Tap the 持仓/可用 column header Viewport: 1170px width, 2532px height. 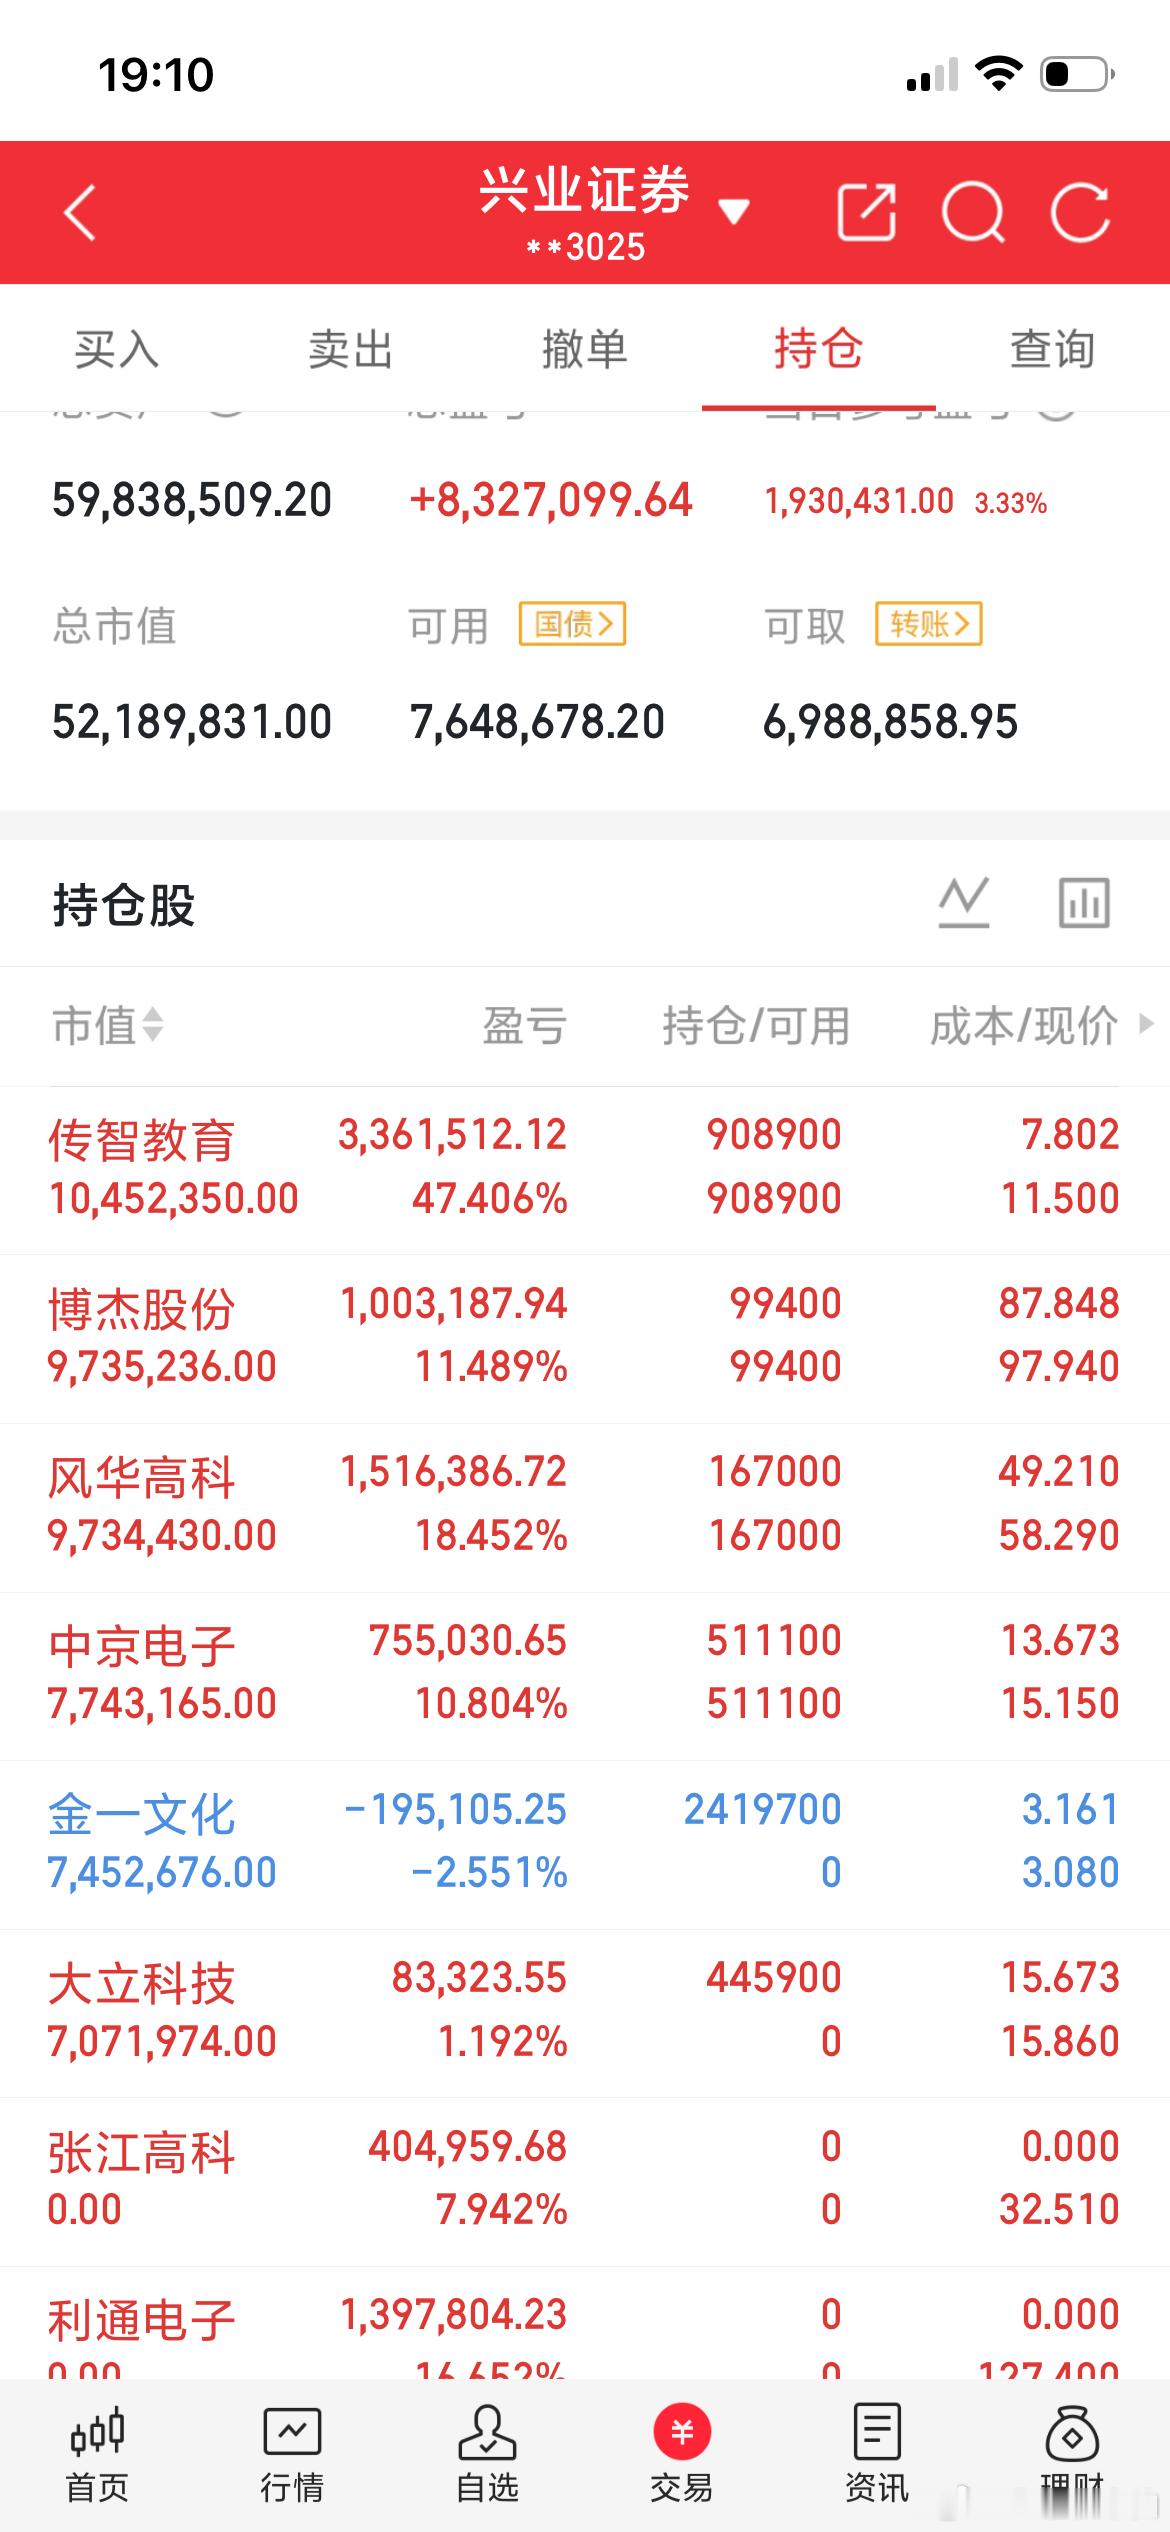756,1025
